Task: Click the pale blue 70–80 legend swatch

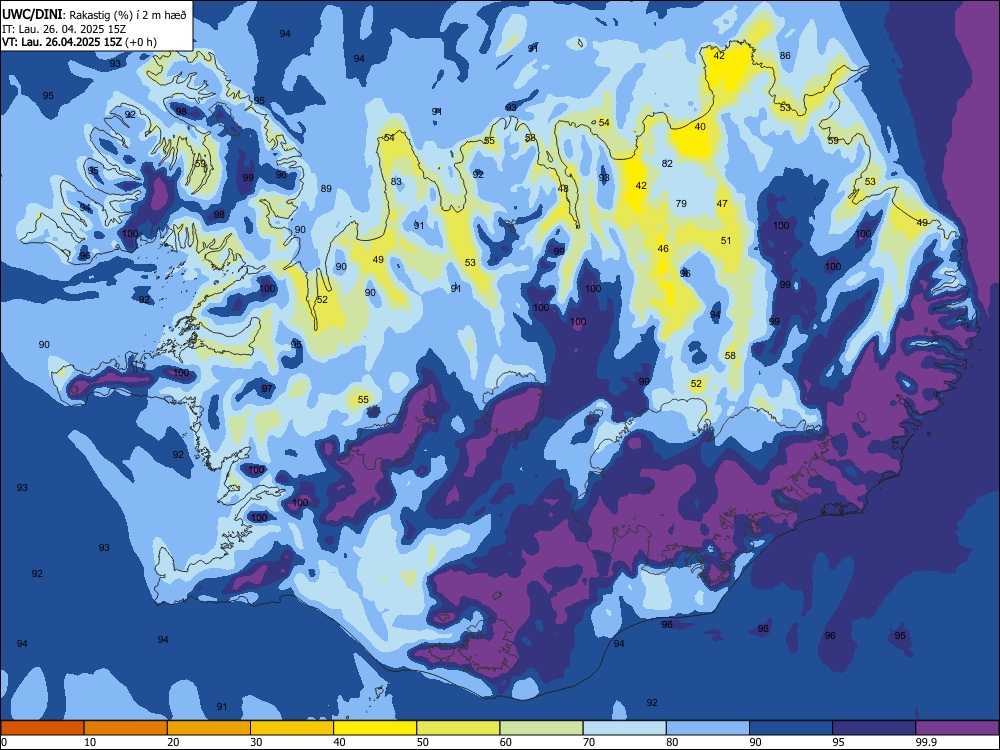Action: coord(624,728)
